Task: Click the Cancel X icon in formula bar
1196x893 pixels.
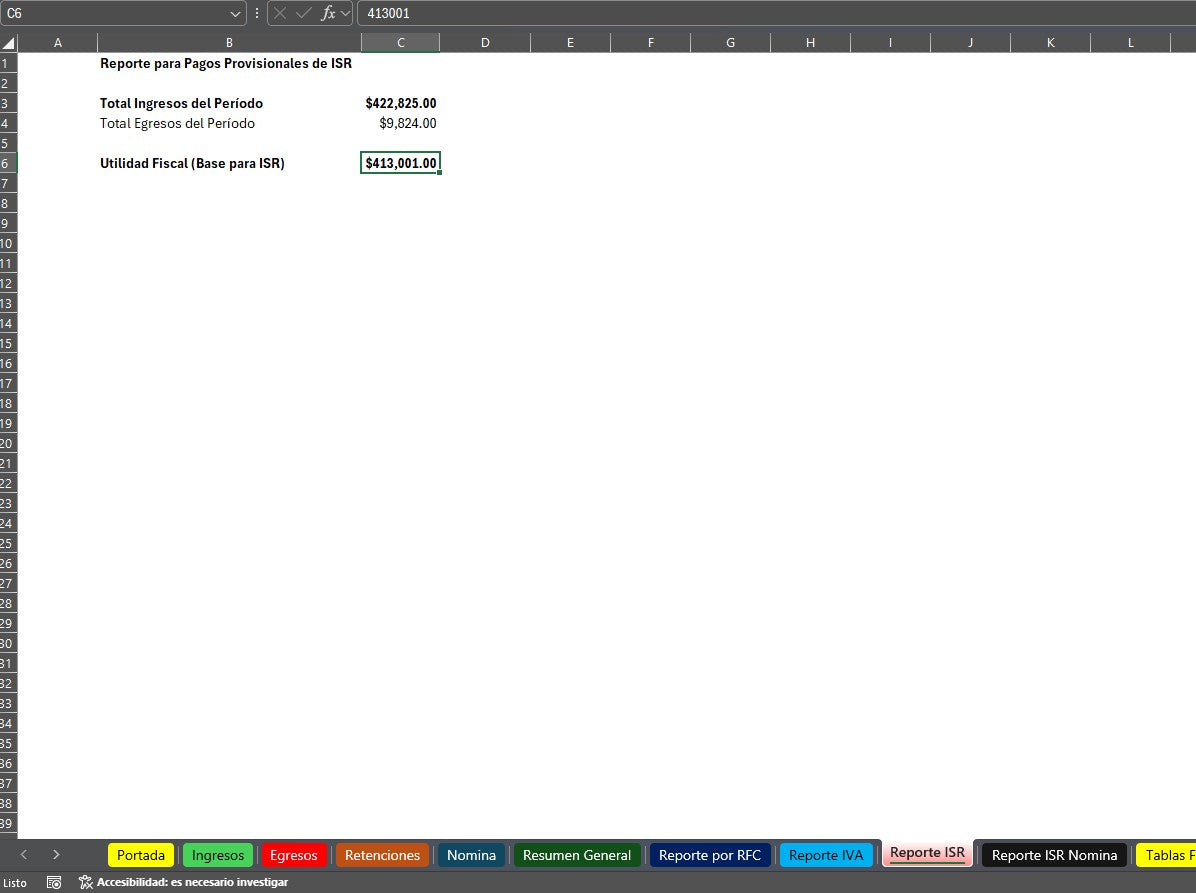Action: [280, 14]
